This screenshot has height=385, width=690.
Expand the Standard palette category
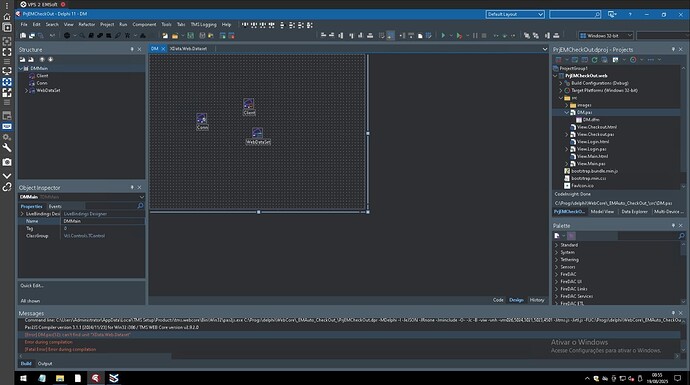click(x=557, y=245)
